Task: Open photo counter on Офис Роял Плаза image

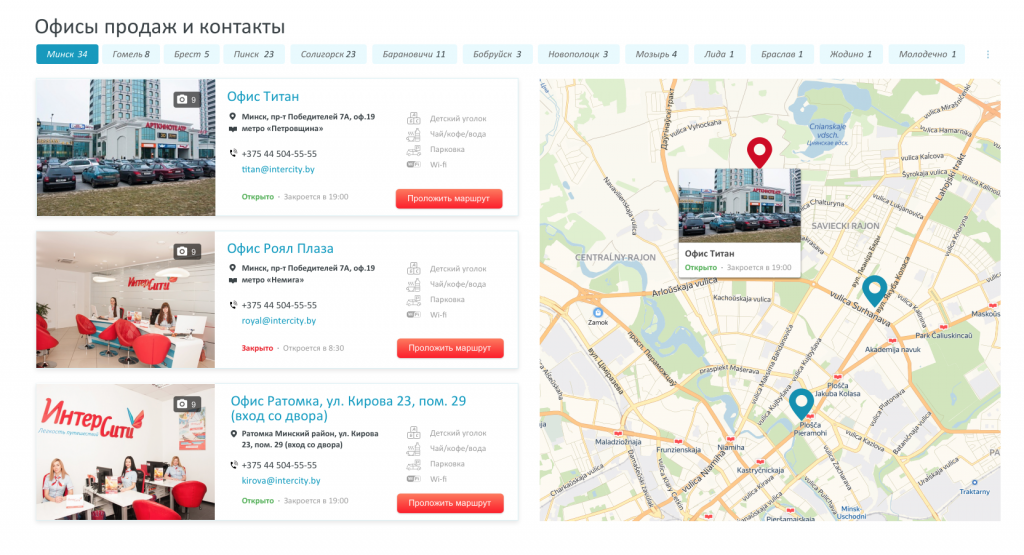Action: point(187,252)
